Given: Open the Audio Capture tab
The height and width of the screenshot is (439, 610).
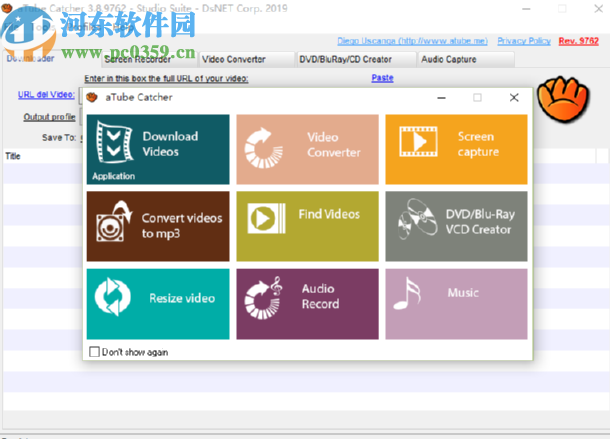Looking at the screenshot, I should coord(466,60).
